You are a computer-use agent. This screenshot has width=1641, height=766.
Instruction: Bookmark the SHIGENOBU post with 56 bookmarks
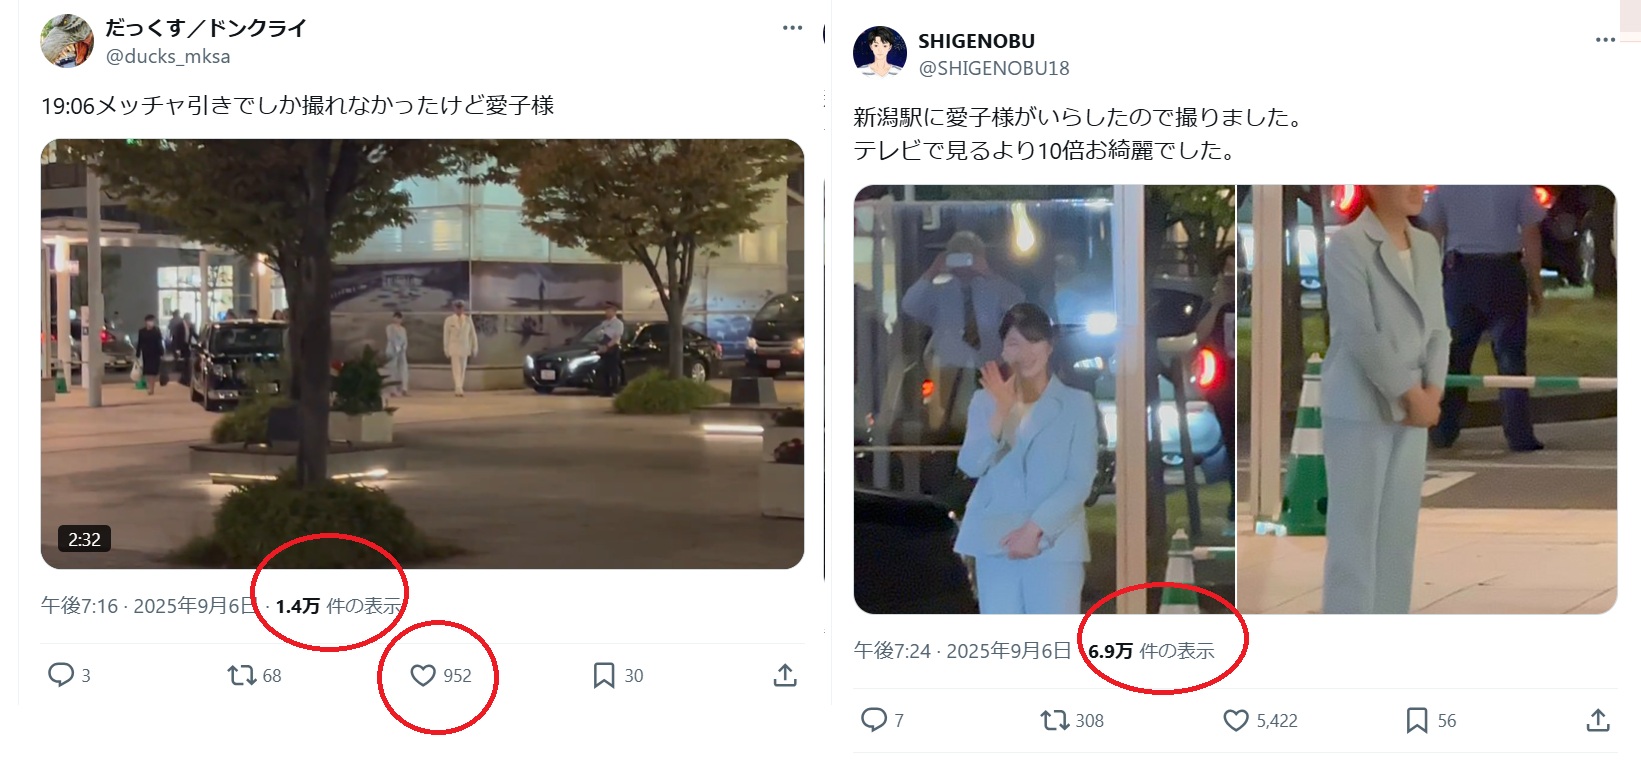(x=1417, y=720)
